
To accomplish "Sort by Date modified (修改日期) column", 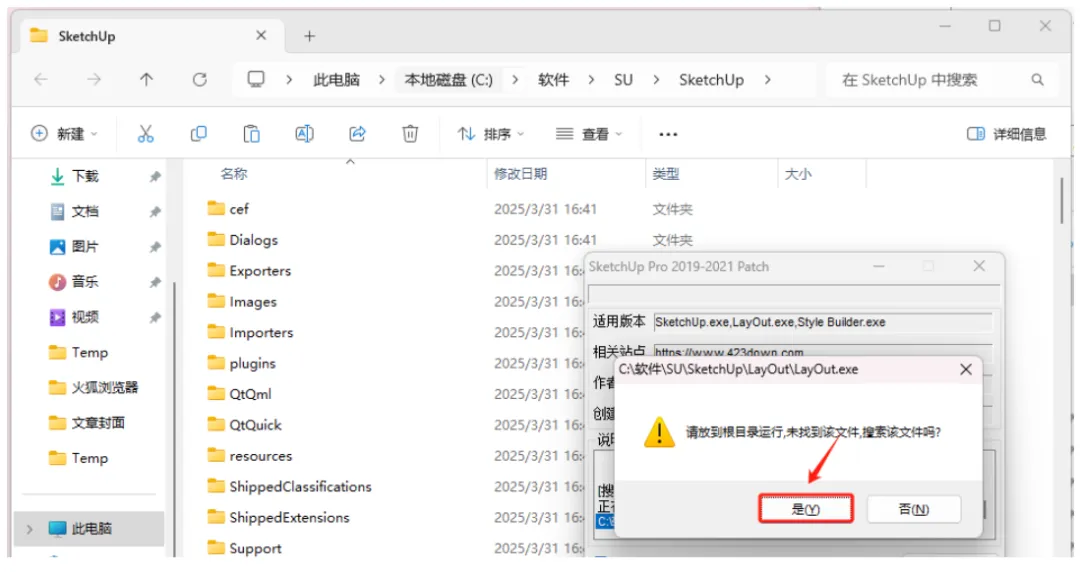I will (521, 174).
